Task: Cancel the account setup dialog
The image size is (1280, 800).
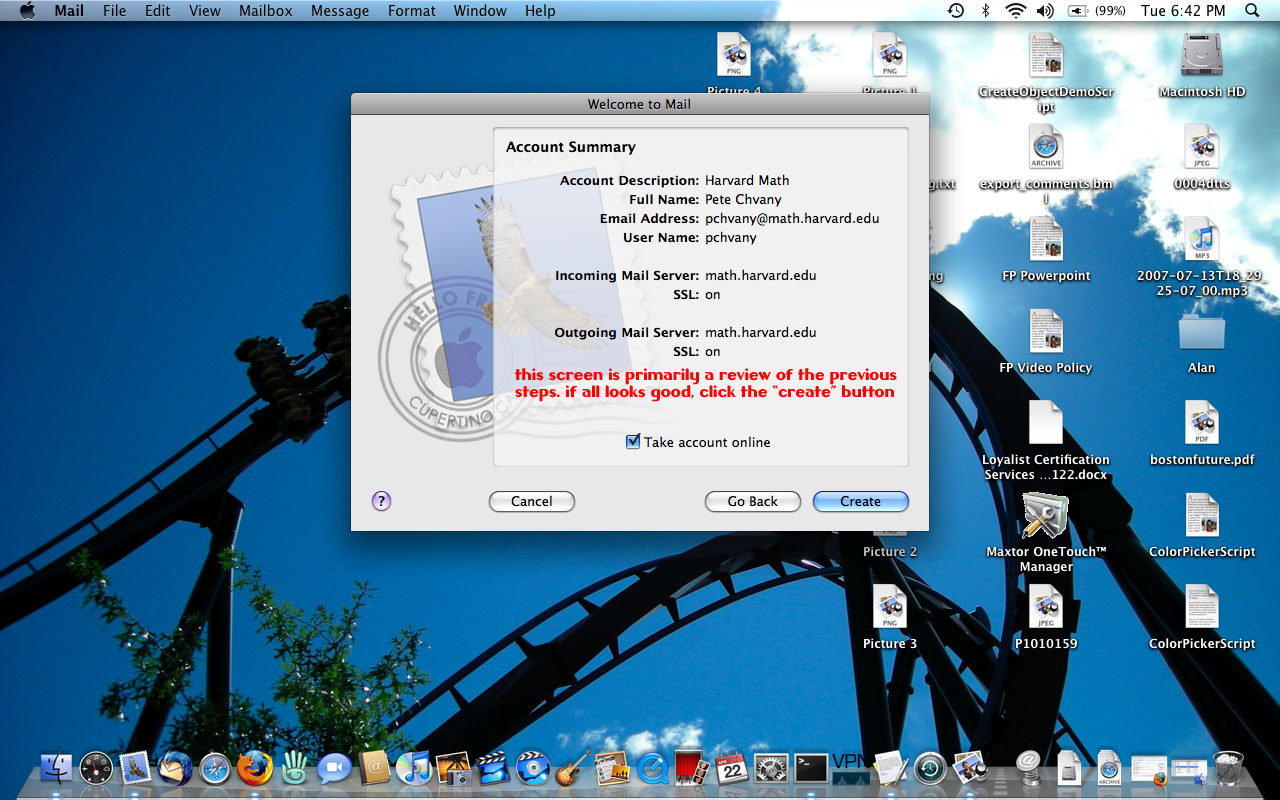Action: pos(531,501)
